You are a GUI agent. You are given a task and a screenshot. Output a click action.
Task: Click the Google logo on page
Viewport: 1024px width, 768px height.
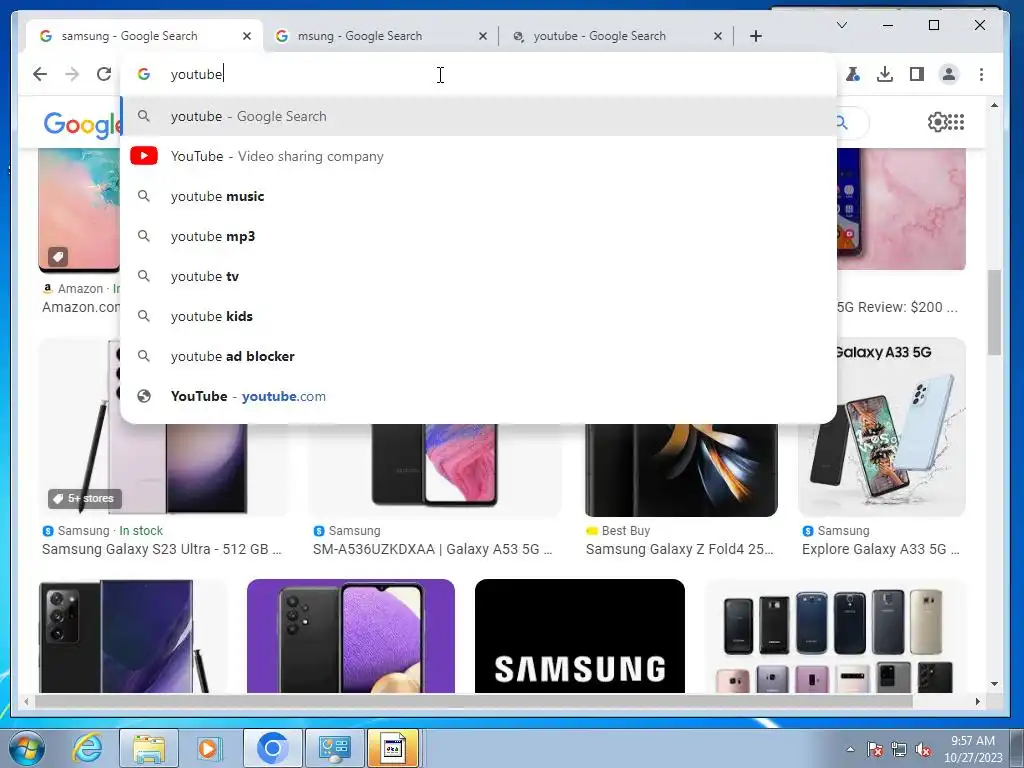[82, 124]
